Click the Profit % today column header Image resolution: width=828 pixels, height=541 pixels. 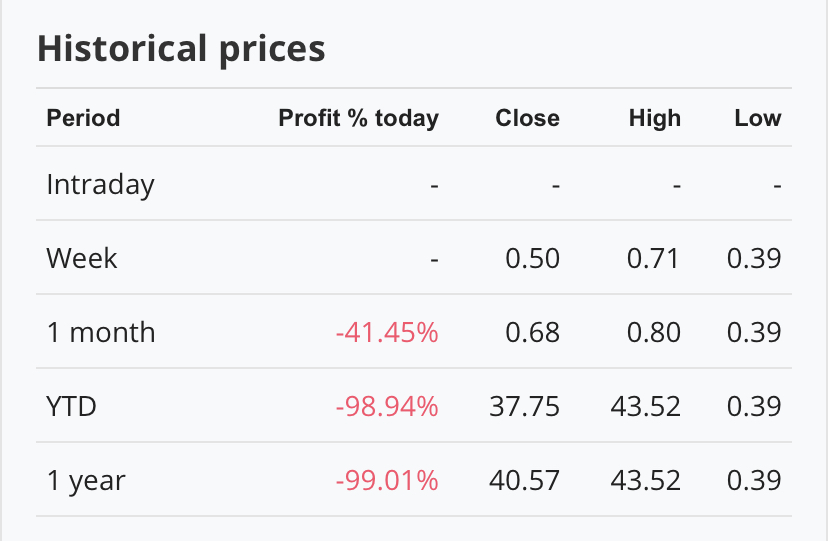(x=358, y=118)
